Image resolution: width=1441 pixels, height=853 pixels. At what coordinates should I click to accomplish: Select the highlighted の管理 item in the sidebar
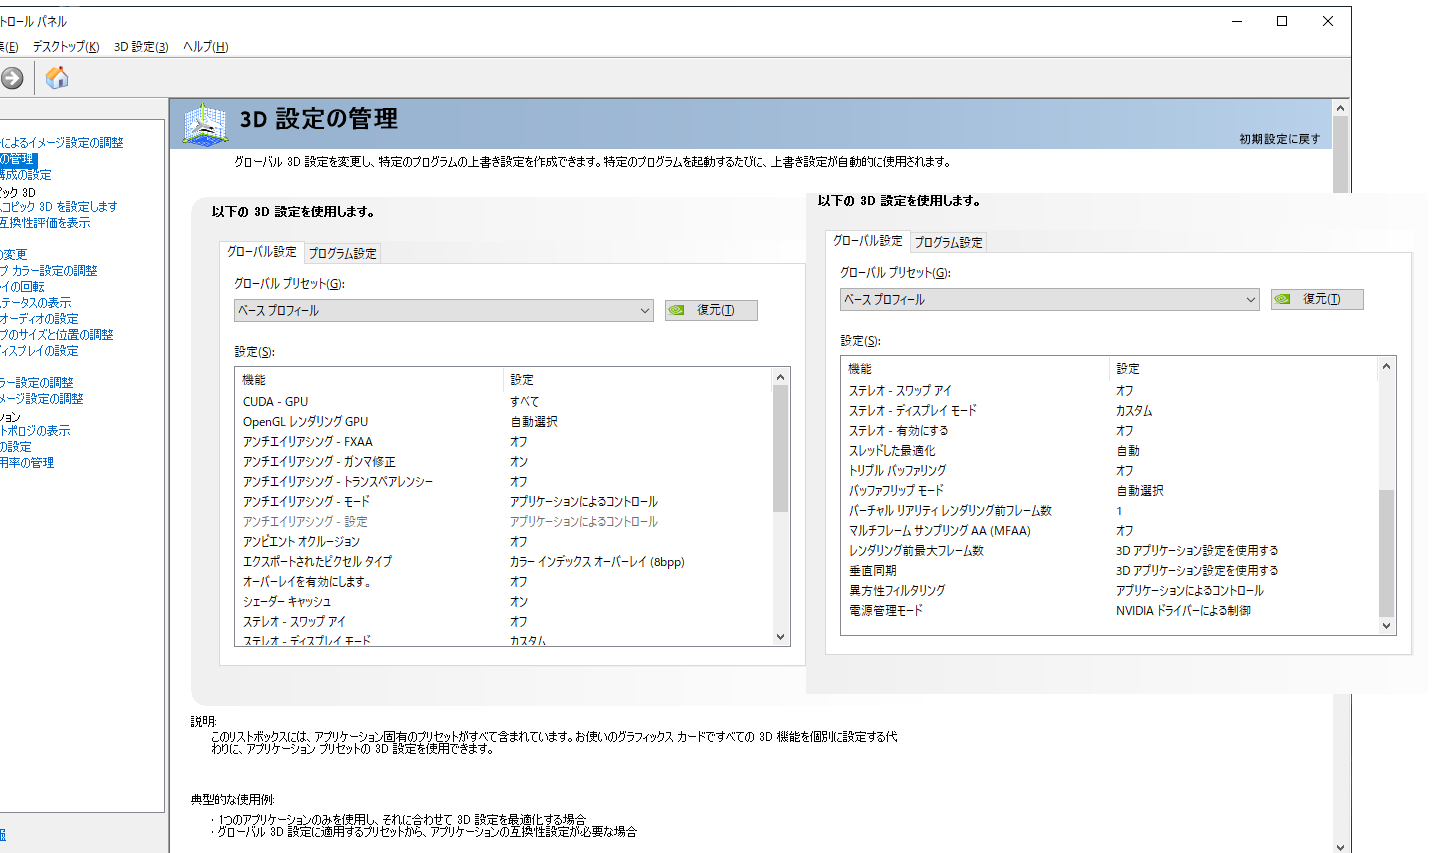coord(17,159)
